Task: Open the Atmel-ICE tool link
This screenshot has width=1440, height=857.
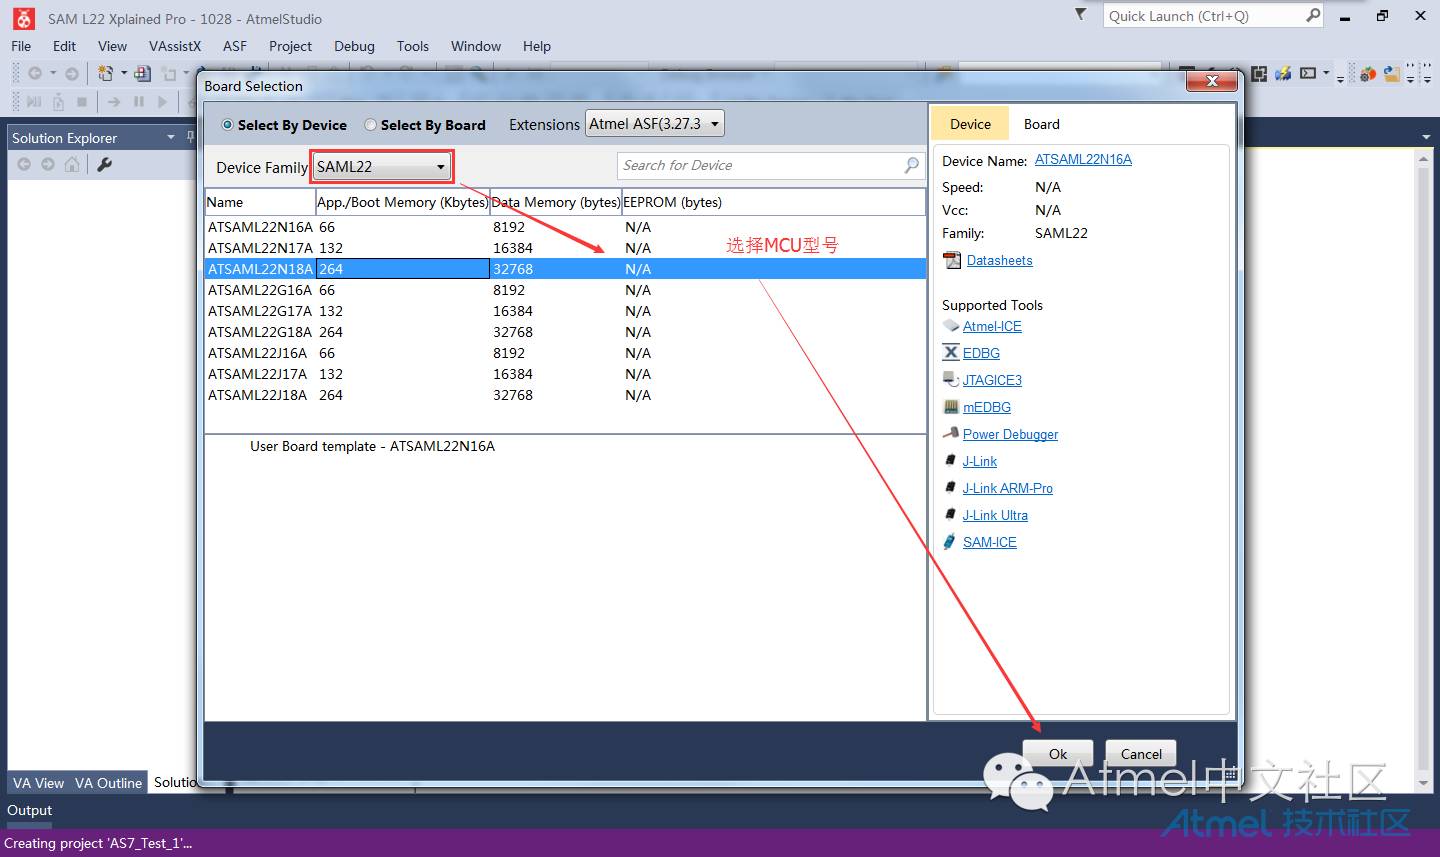Action: point(992,326)
